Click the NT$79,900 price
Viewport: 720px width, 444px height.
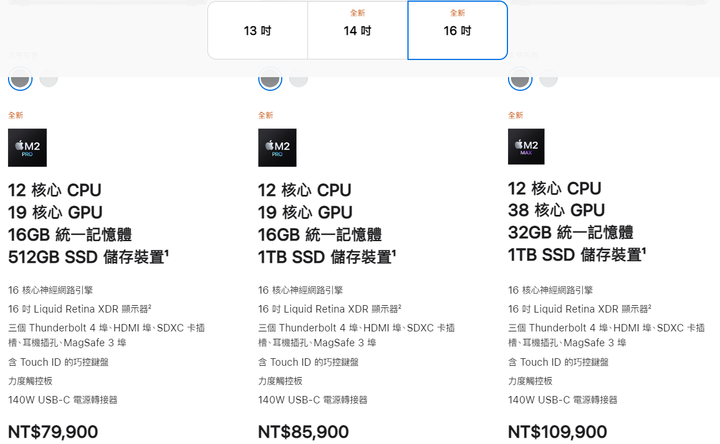click(53, 432)
